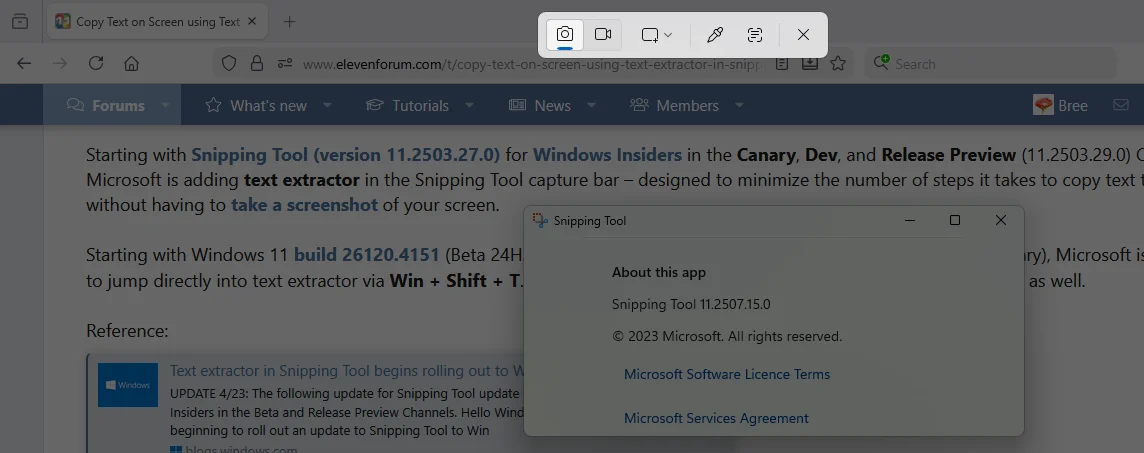
Task: Open the tracking protection shield icon
Action: click(x=229, y=63)
